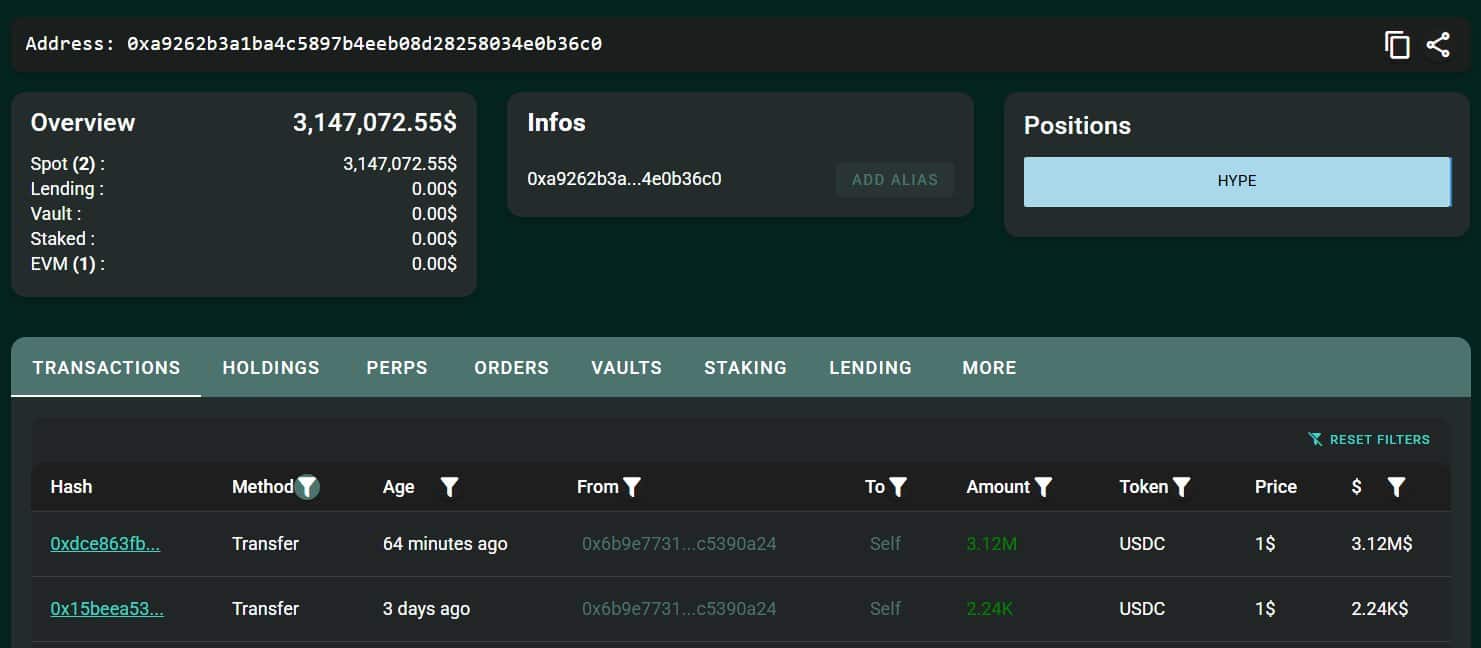Open the From column filter icon

point(632,487)
